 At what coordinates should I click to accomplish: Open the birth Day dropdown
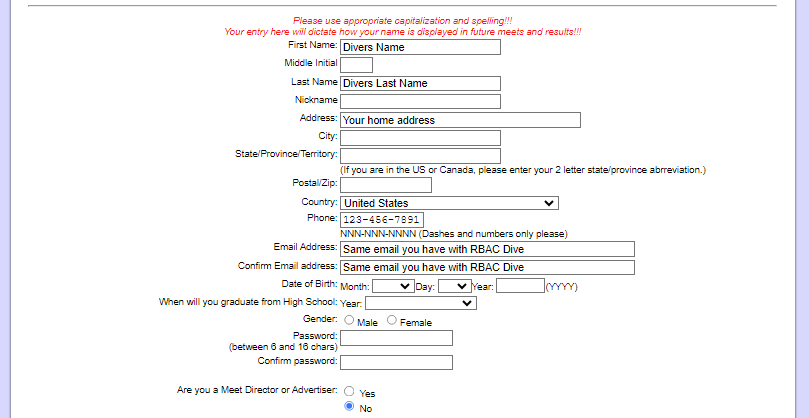click(x=453, y=286)
